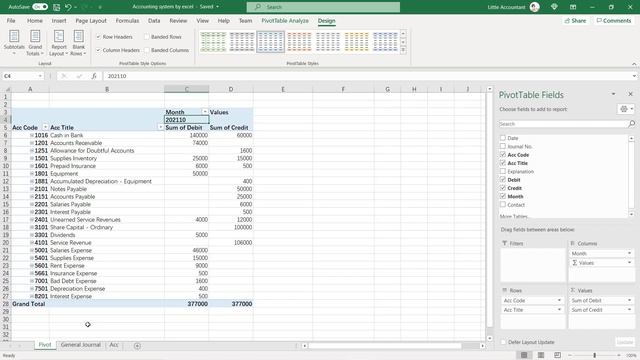Select the red dashed PivotTable style thumbnail
The image size is (640, 360).
299,42
